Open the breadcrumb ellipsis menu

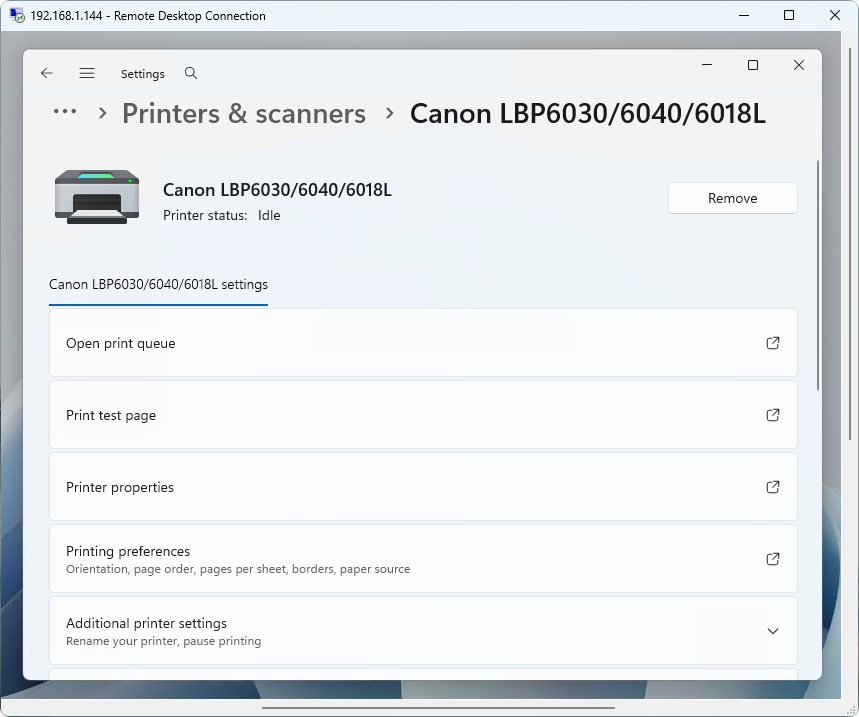[65, 112]
